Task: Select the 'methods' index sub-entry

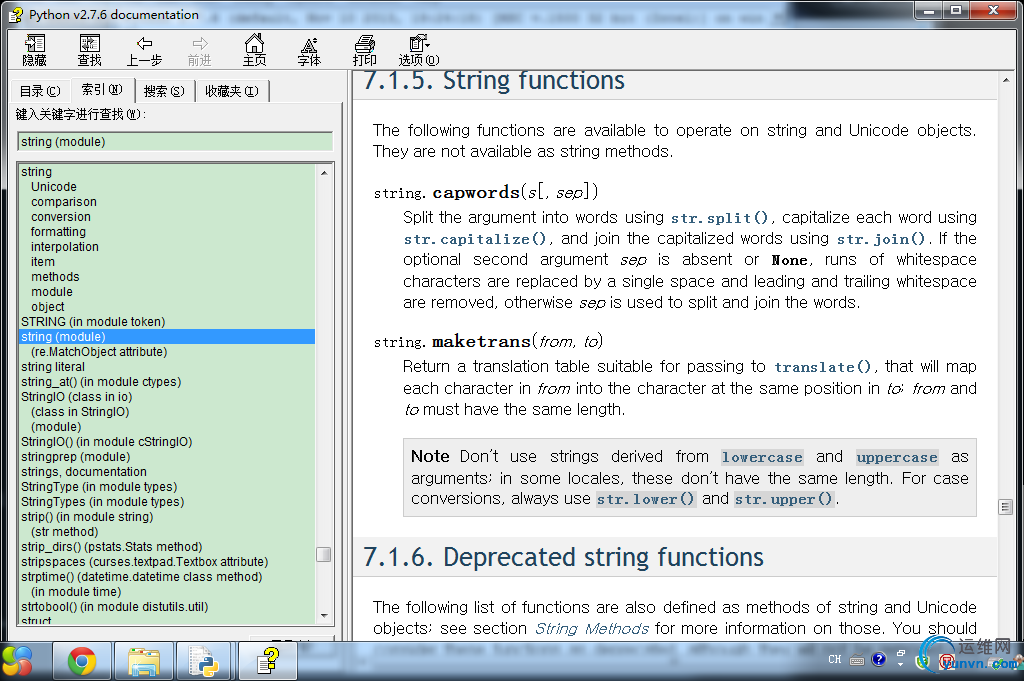Action: click(56, 277)
